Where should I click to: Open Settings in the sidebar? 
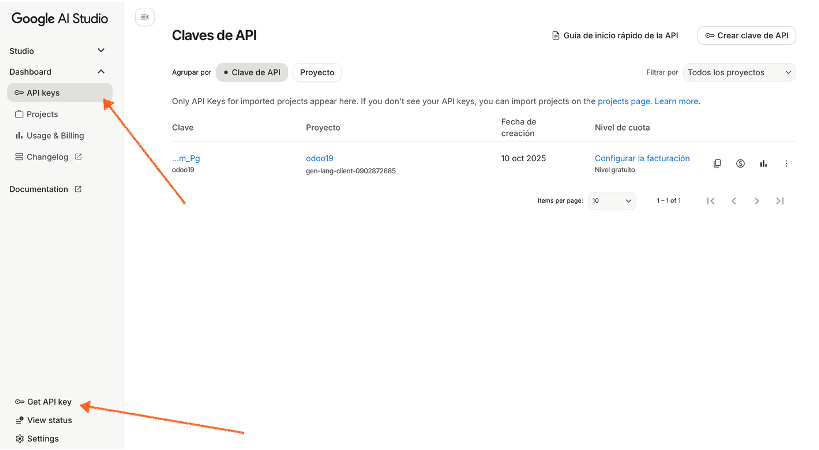click(x=37, y=439)
